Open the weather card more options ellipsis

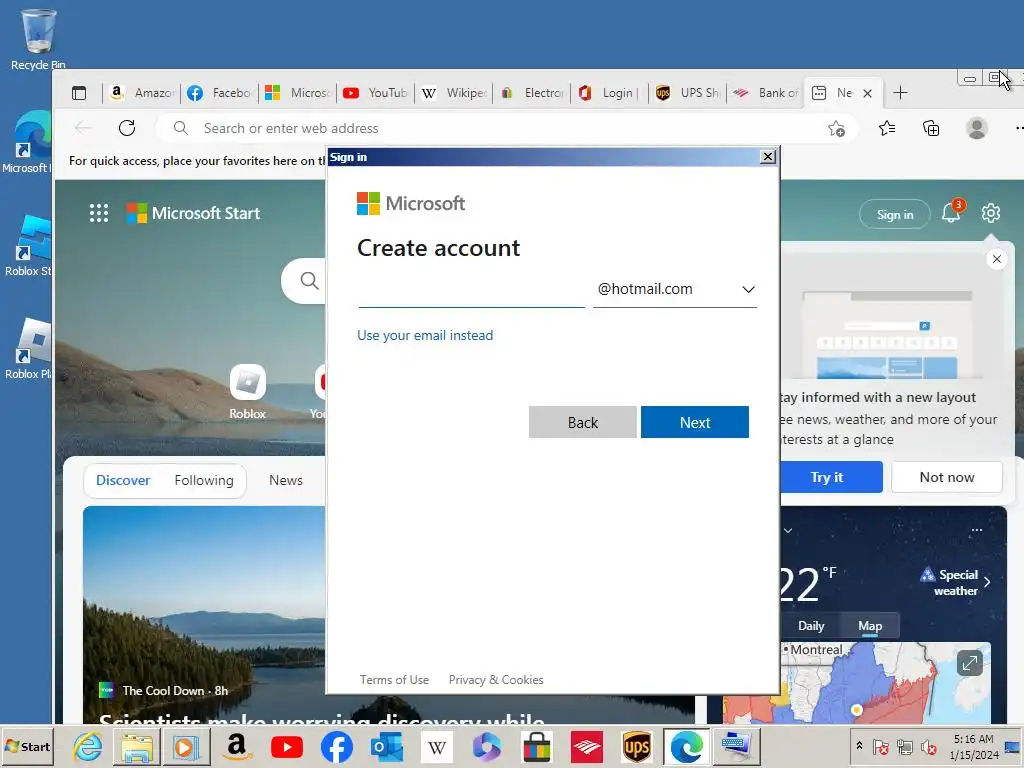(x=976, y=530)
